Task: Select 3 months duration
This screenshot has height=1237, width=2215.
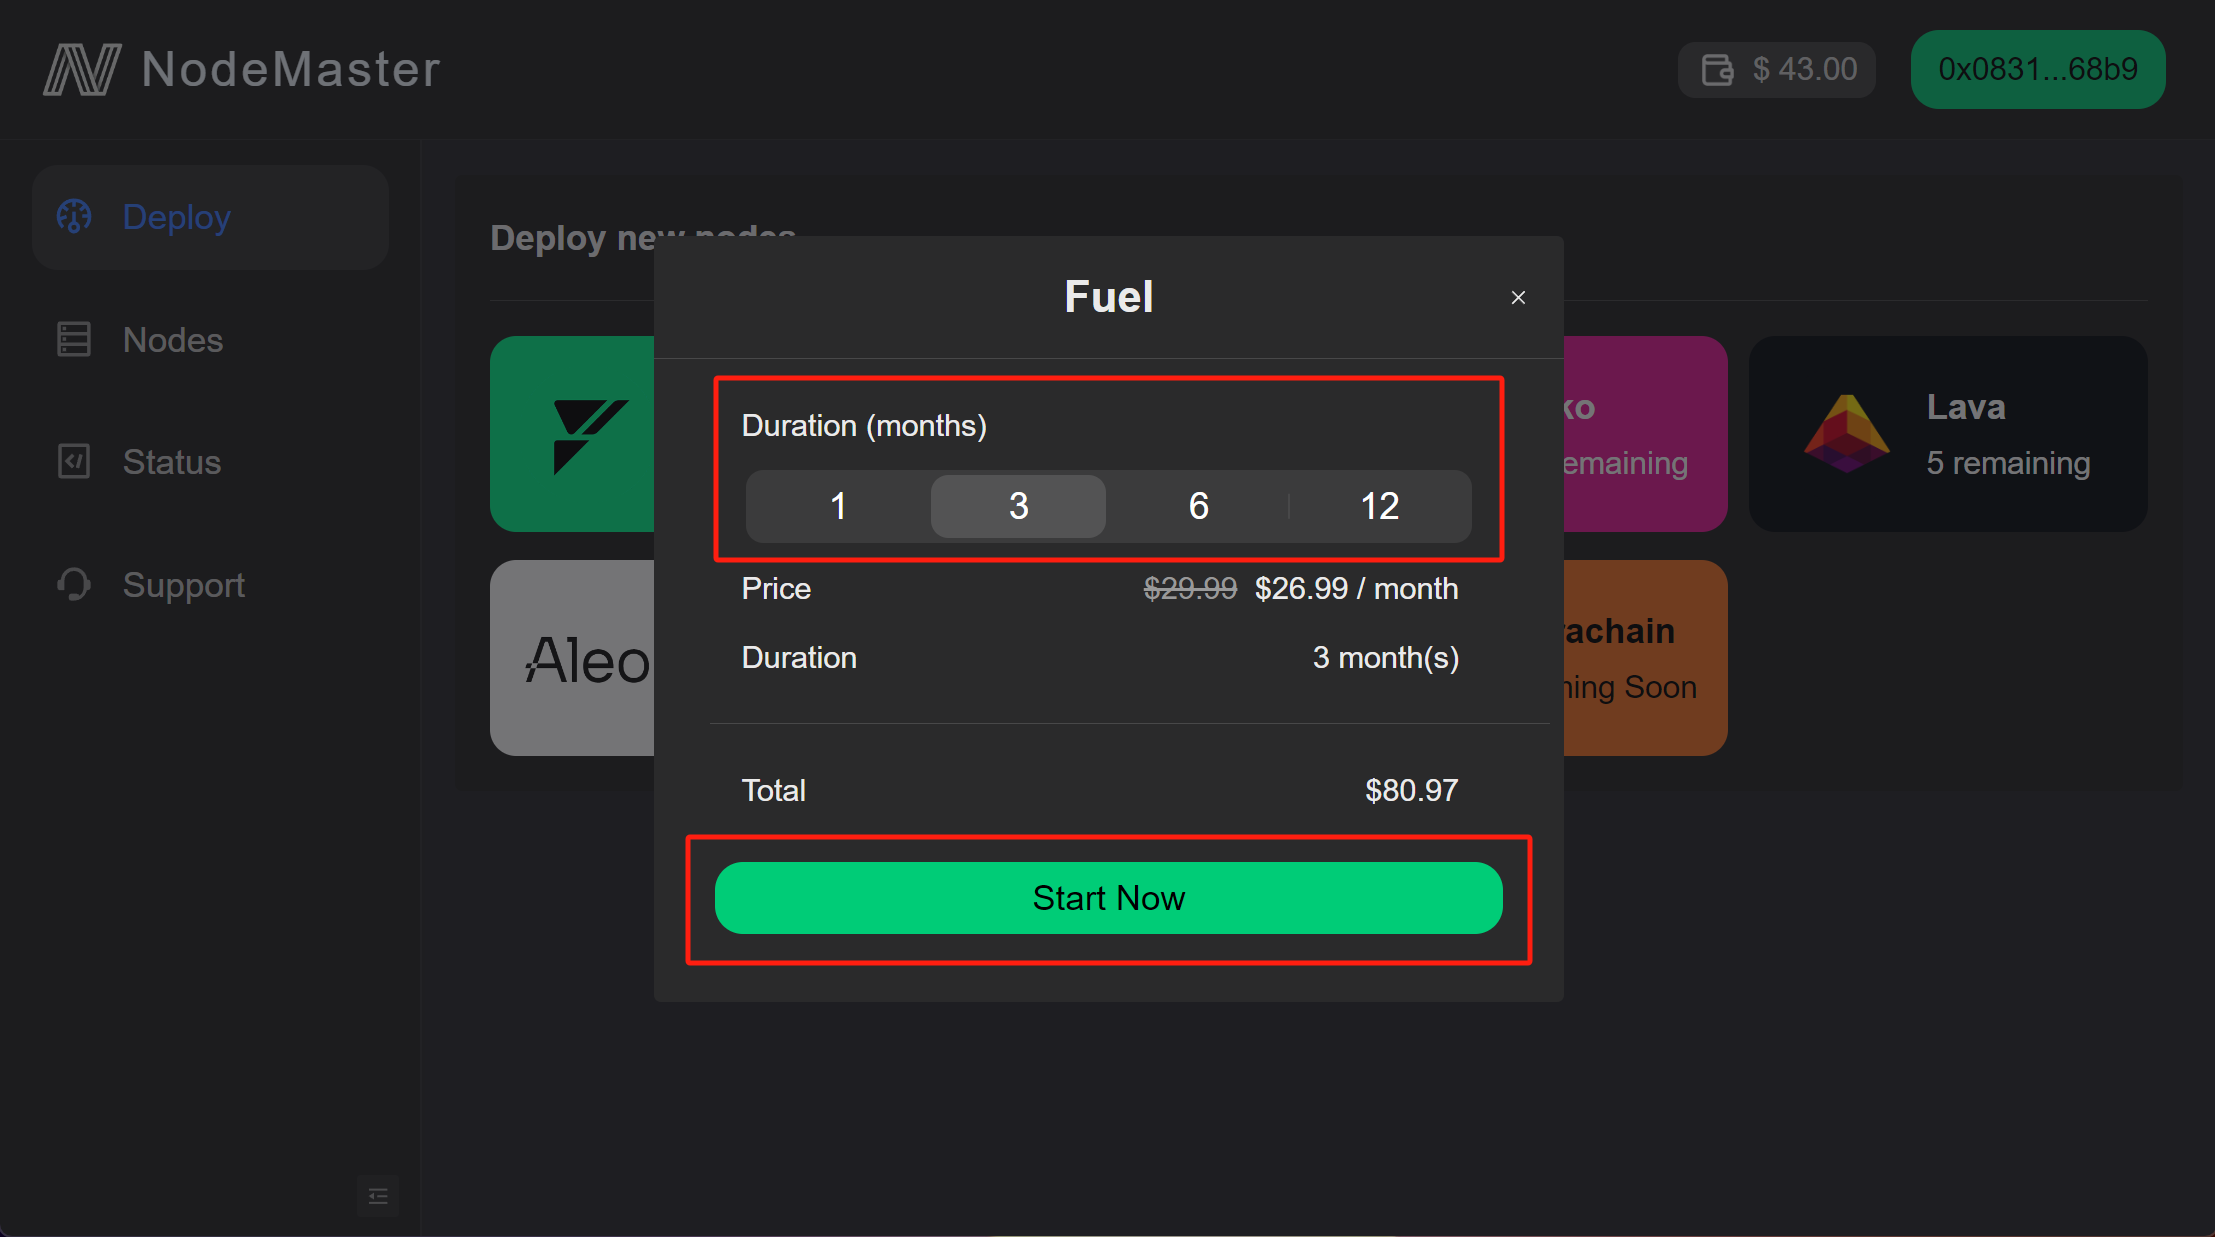Action: pyautogui.click(x=1018, y=506)
